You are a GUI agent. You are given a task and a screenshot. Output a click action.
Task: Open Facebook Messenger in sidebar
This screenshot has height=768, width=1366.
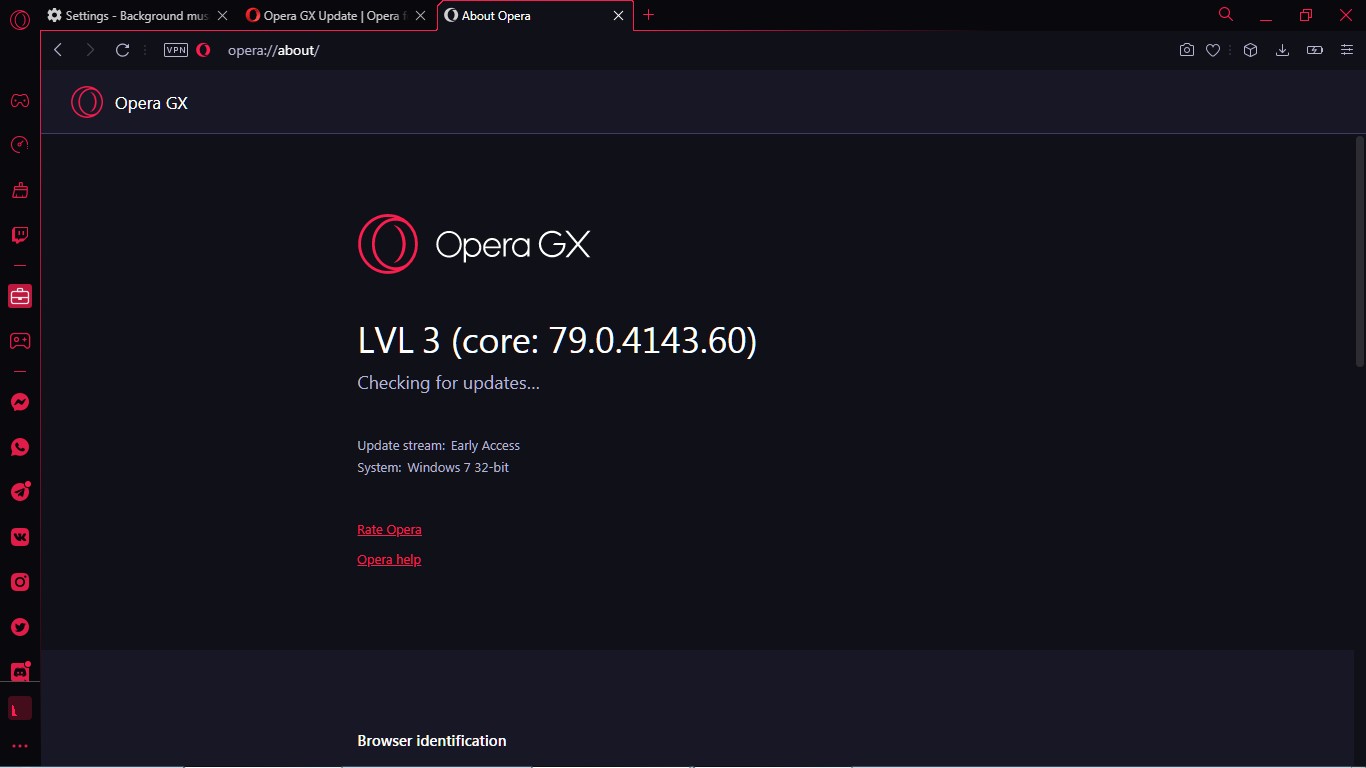[20, 402]
